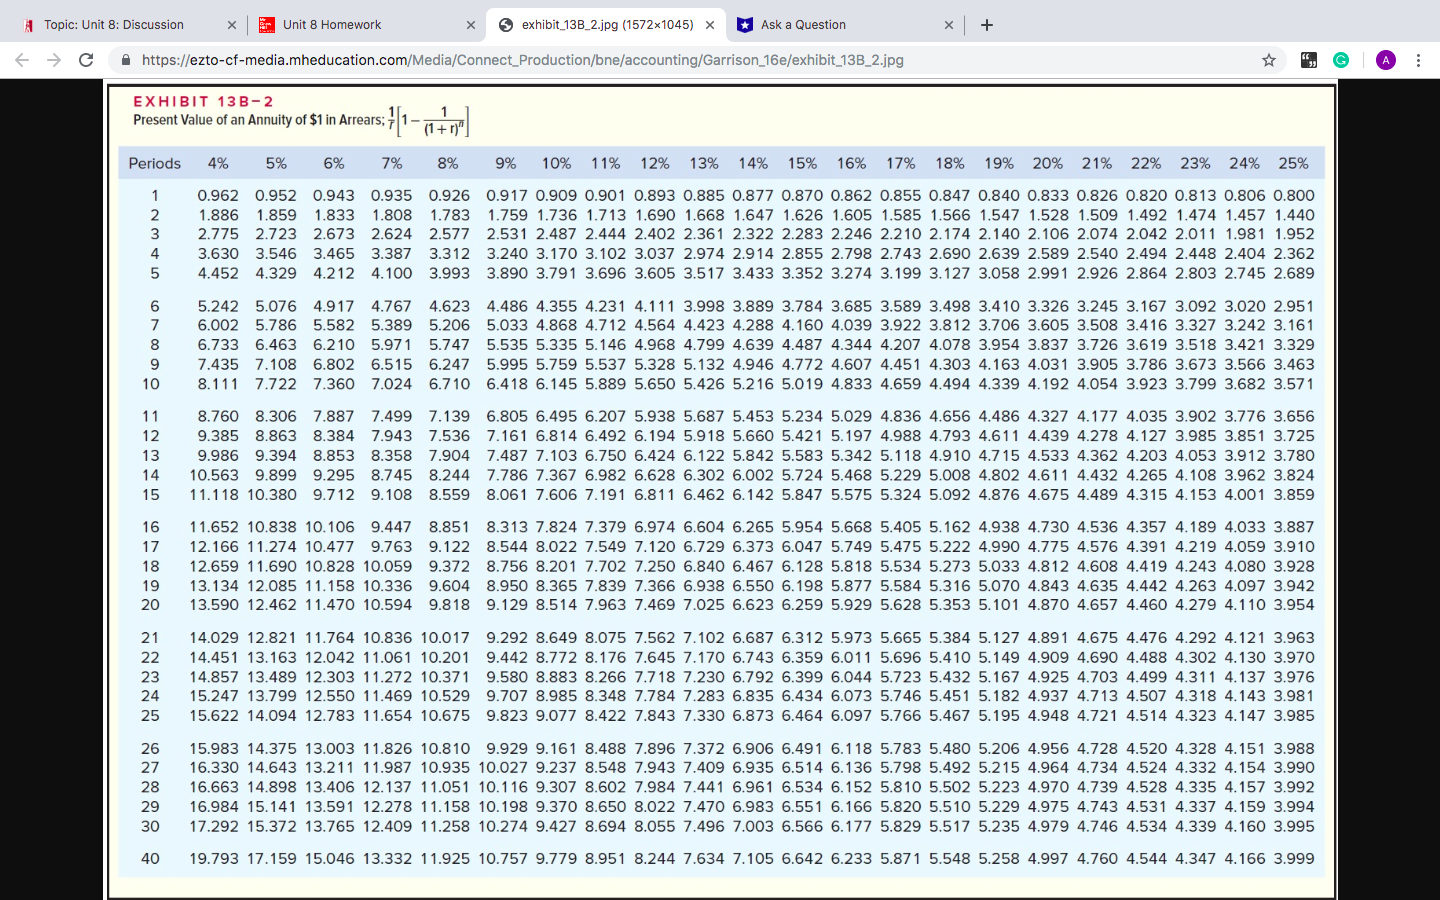Image resolution: width=1440 pixels, height=900 pixels.
Task: Click value 0.962 in period 1 row
Action: 218,195
